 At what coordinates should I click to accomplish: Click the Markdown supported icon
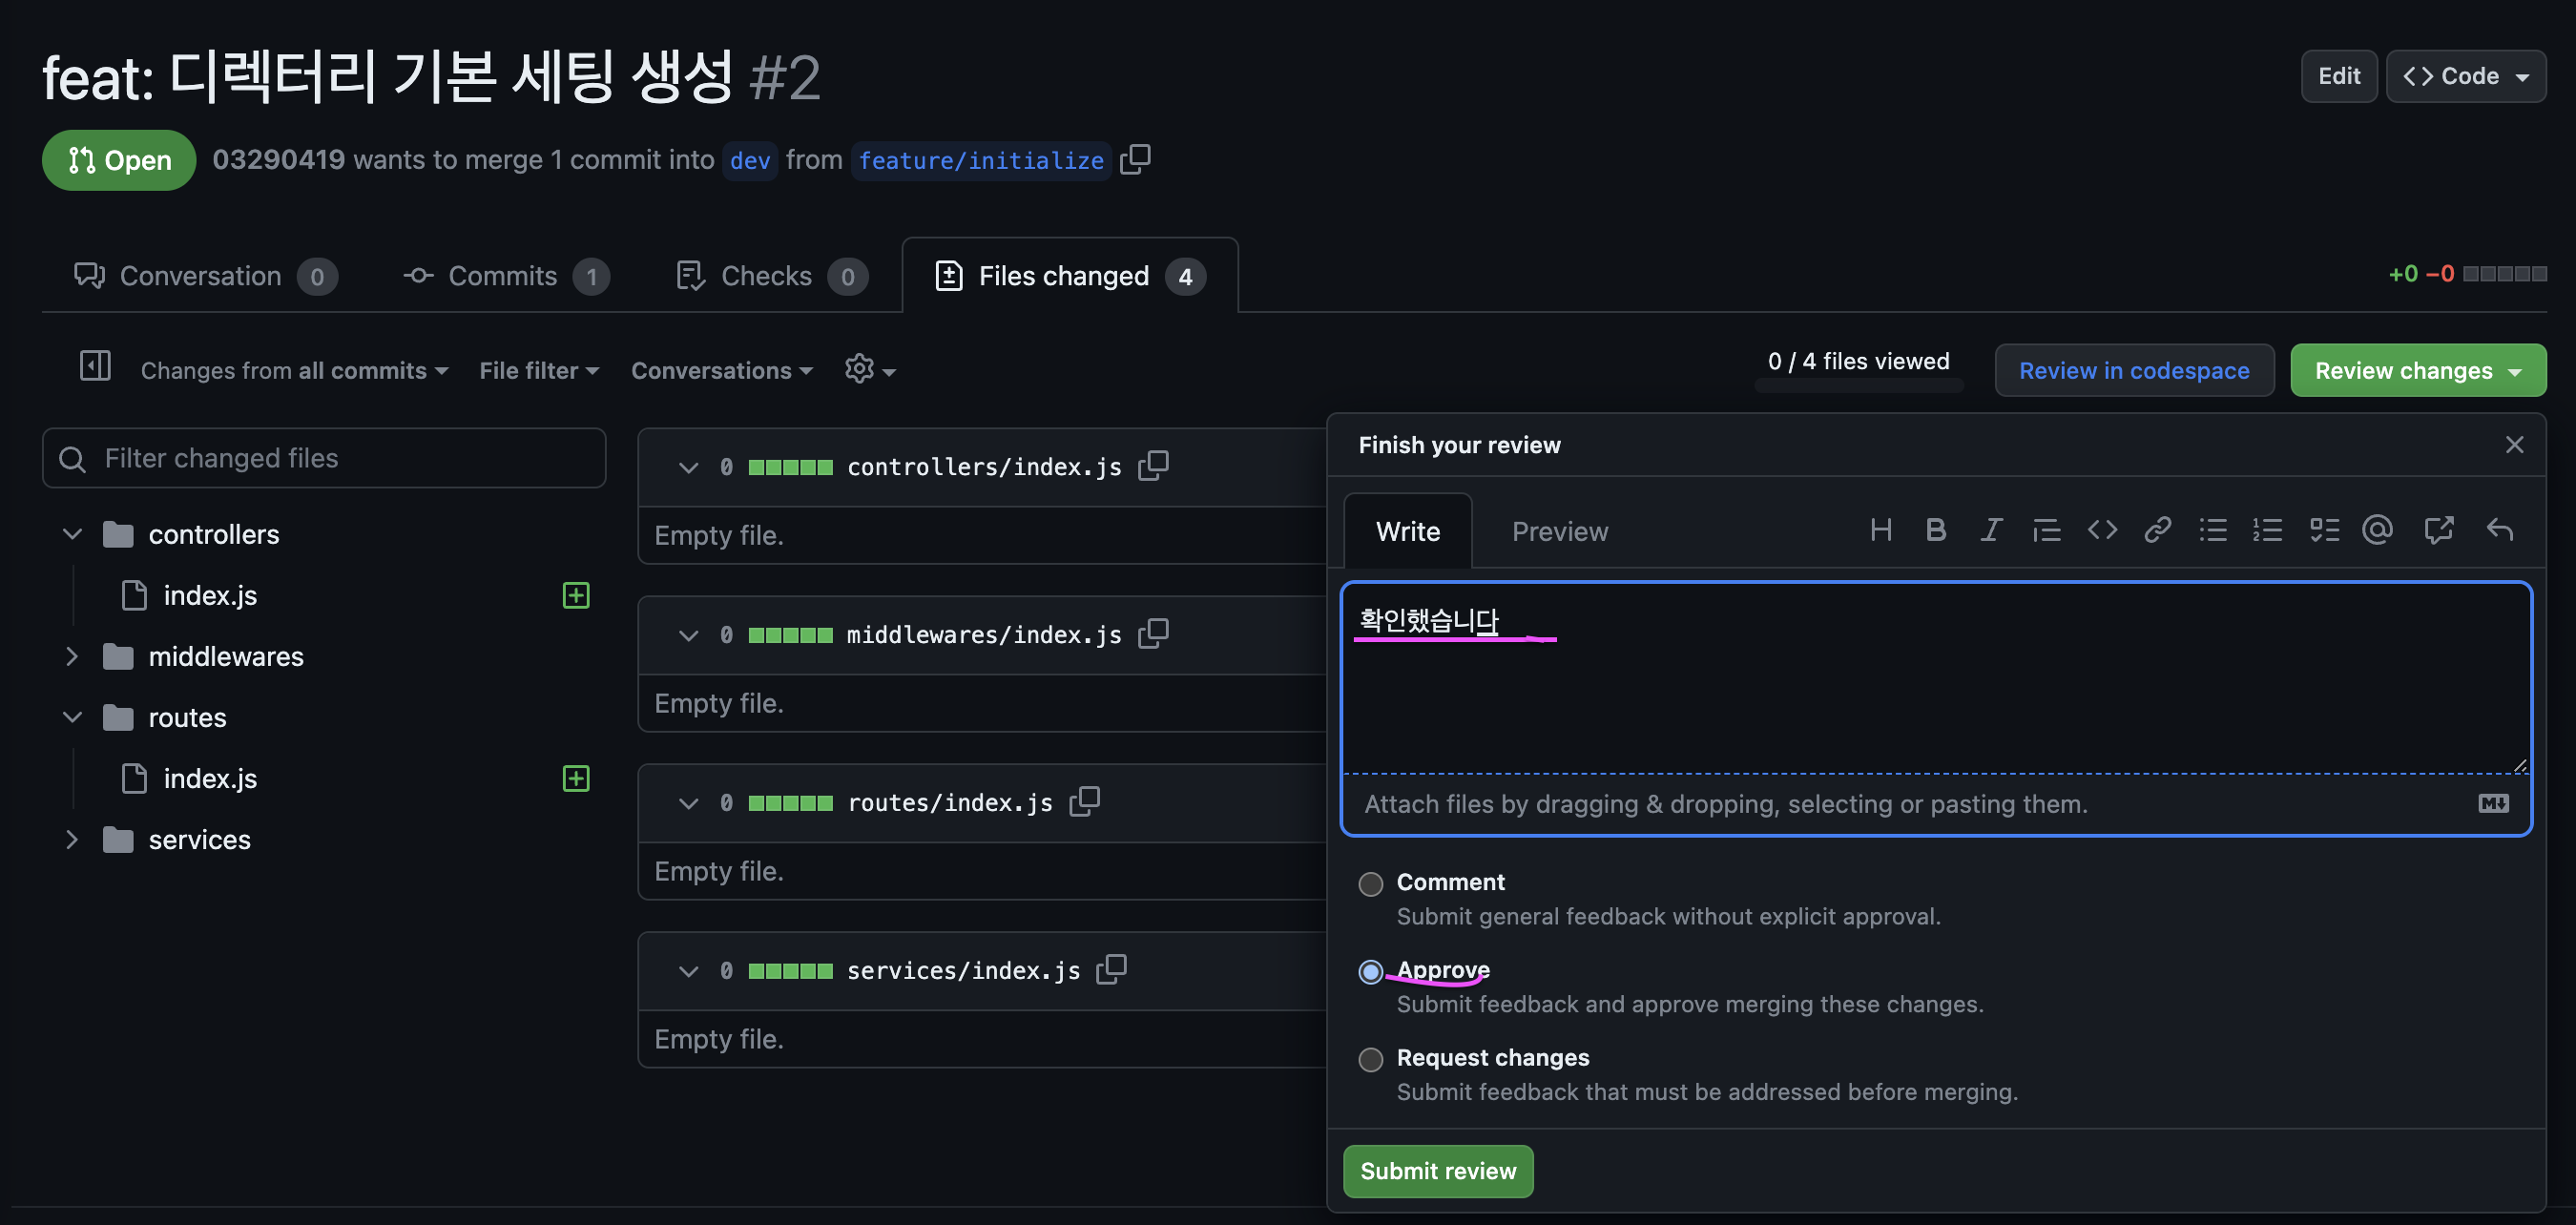pyautogui.click(x=2493, y=803)
